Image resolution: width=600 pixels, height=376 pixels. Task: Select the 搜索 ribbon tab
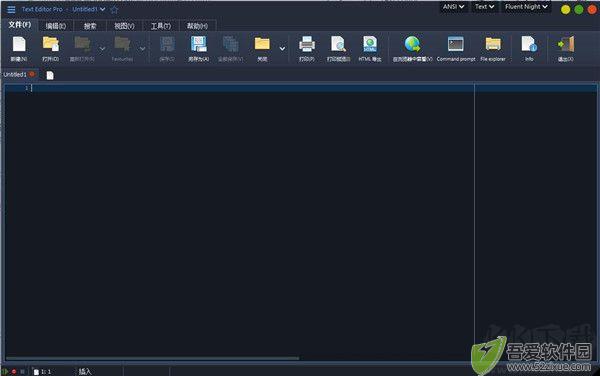[90, 26]
